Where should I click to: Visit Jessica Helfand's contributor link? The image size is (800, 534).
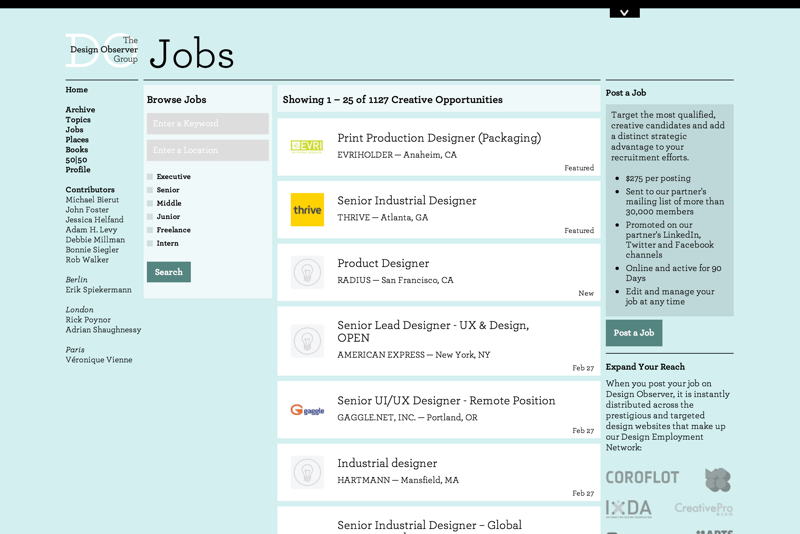pyautogui.click(x=94, y=220)
